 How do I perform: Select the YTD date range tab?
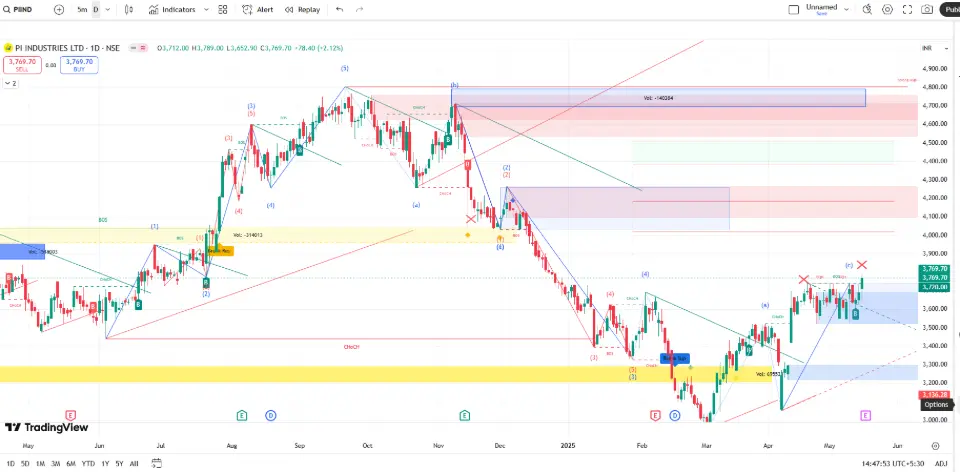tap(88, 464)
